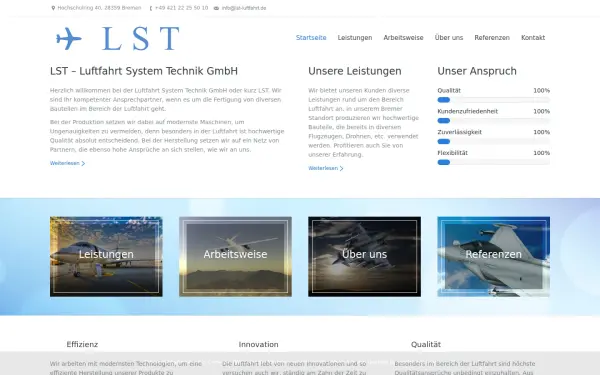Click Weiterlesen under Unsere Leistungen
Screen dimensions: 600x375
(326, 168)
